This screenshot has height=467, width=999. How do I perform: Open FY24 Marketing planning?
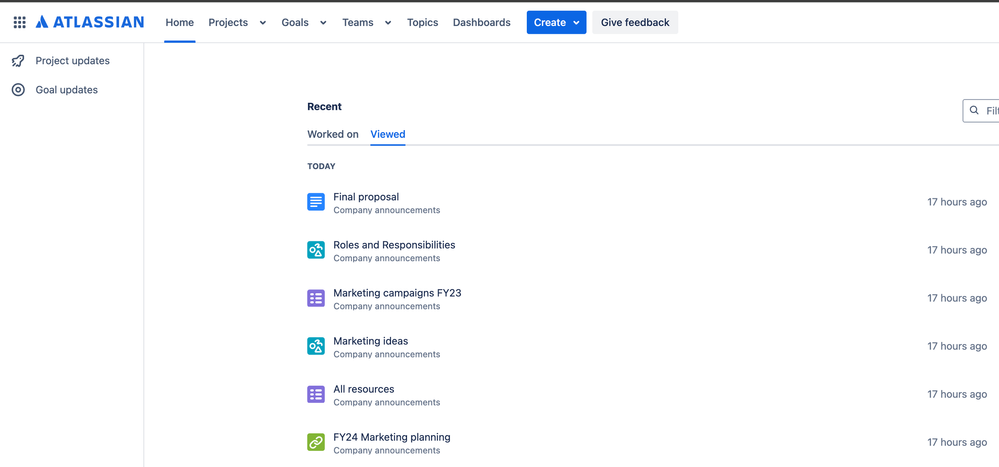pyautogui.click(x=392, y=437)
